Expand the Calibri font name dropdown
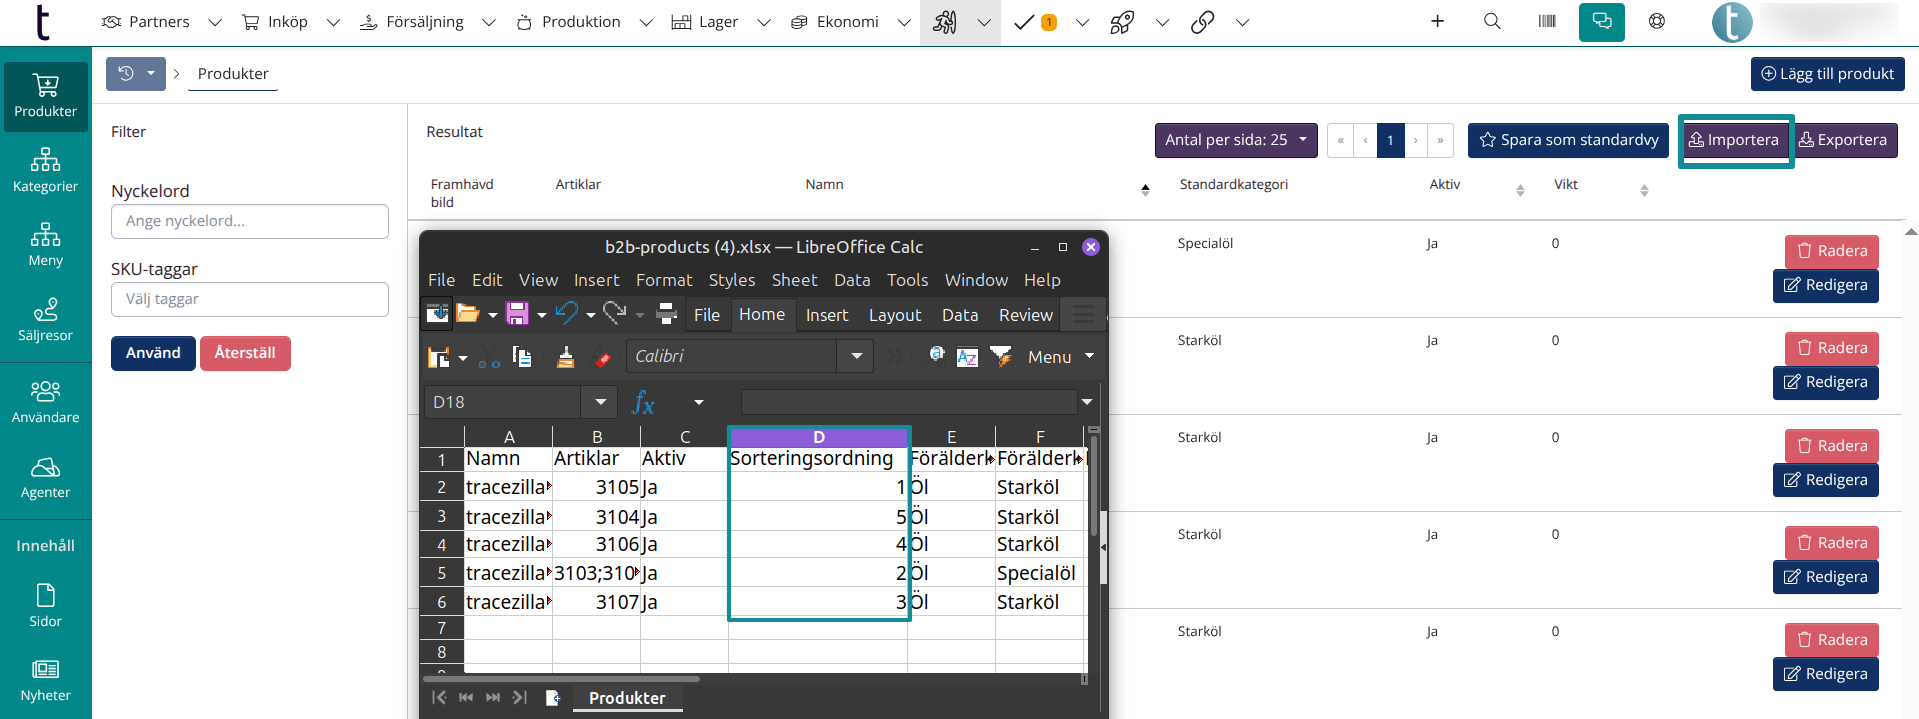The image size is (1919, 719). pos(856,356)
